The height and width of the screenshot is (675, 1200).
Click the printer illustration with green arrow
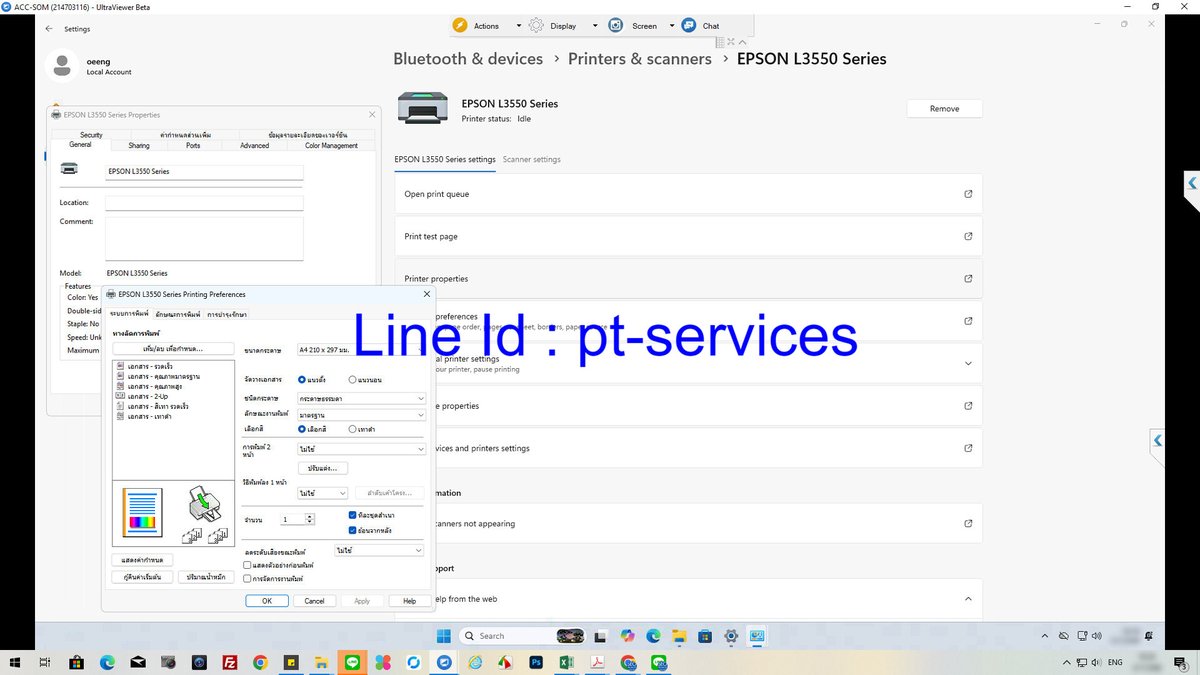(x=204, y=505)
